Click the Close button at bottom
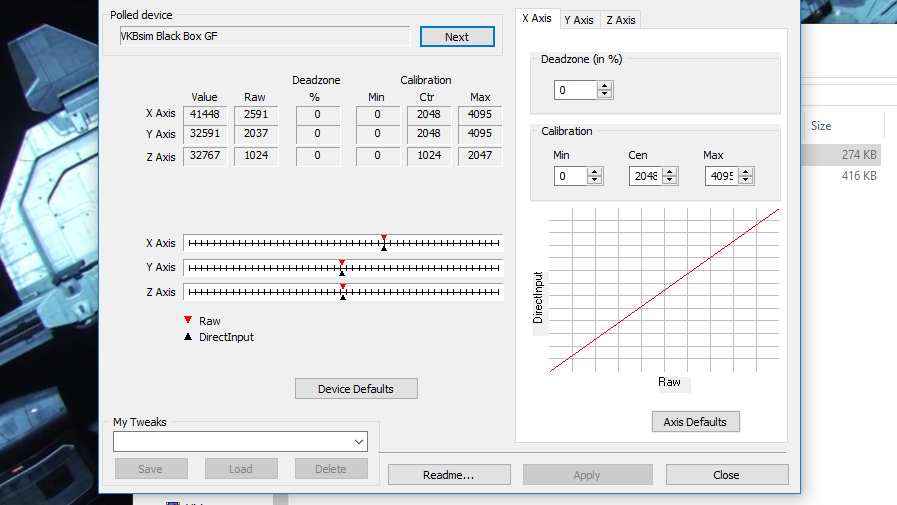897x505 pixels. [726, 475]
